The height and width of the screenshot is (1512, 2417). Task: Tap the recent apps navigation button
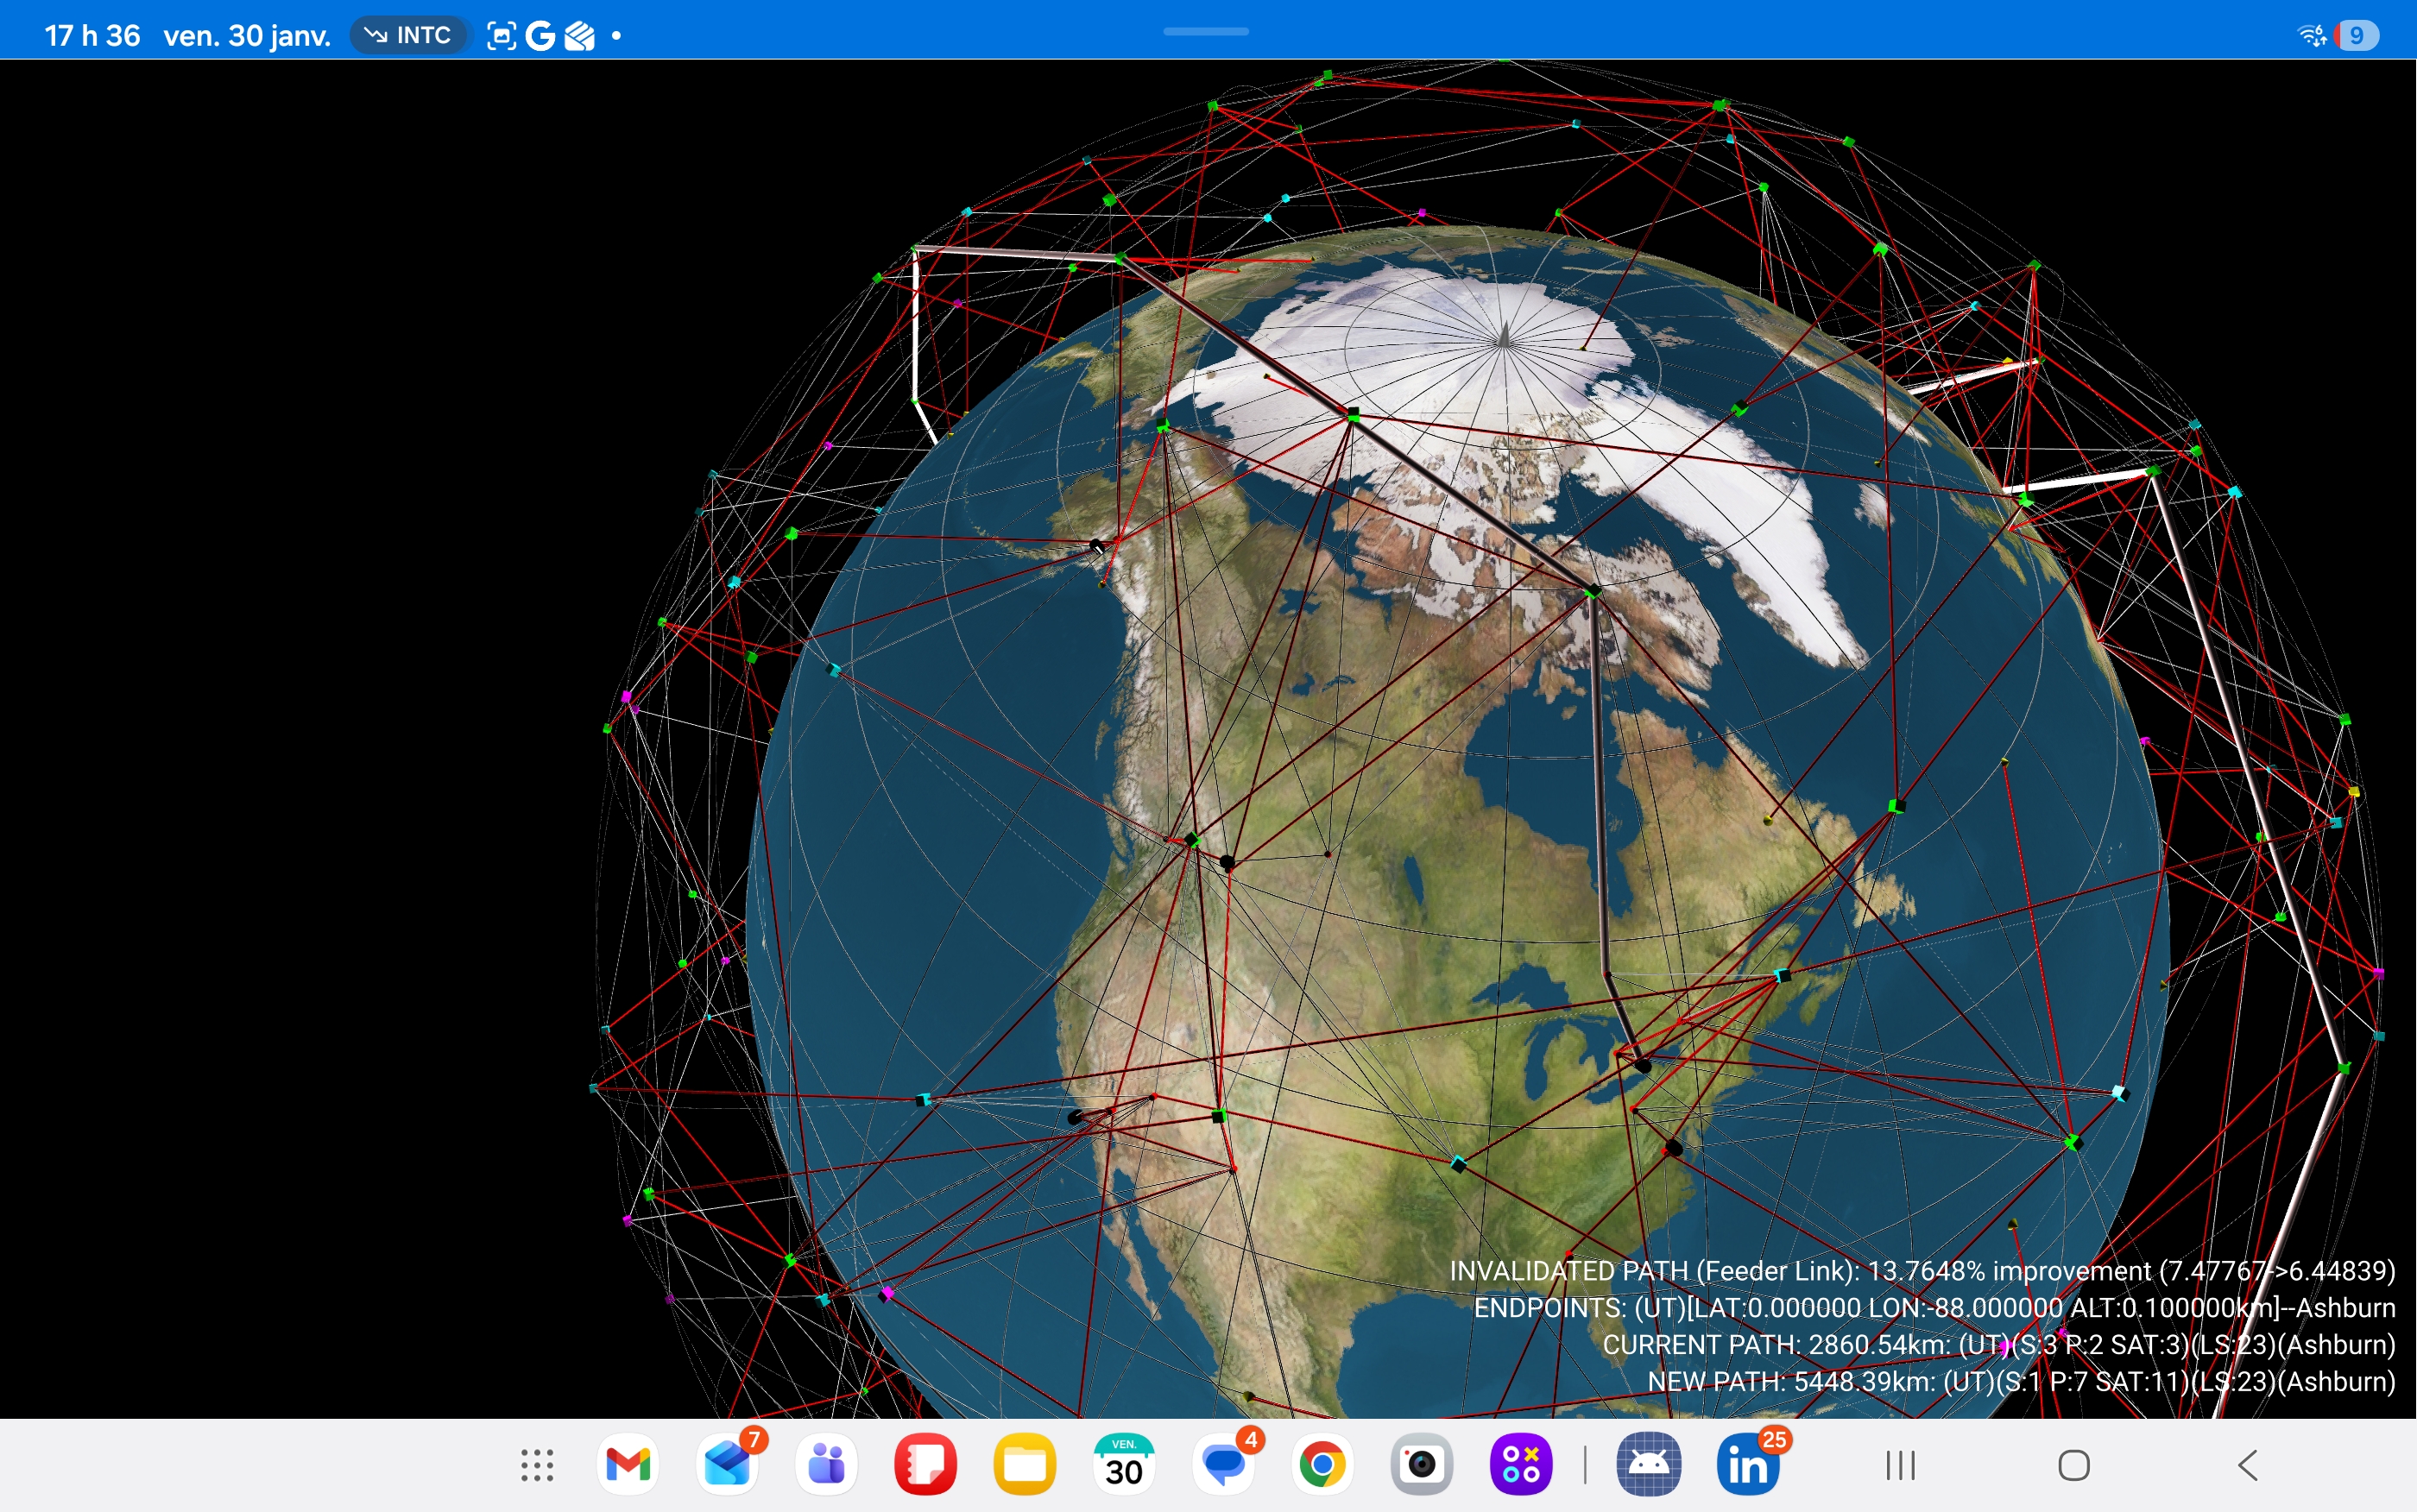pos(1900,1466)
